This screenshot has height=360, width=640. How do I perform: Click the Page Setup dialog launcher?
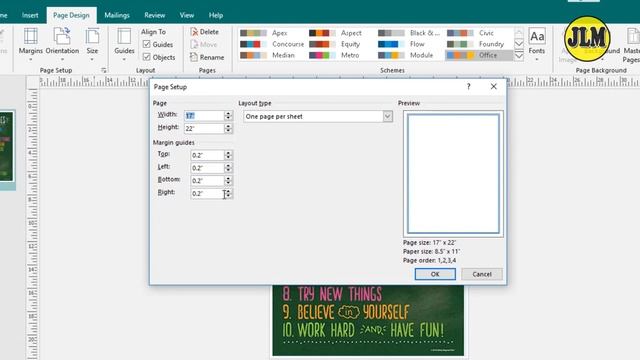pos(104,70)
